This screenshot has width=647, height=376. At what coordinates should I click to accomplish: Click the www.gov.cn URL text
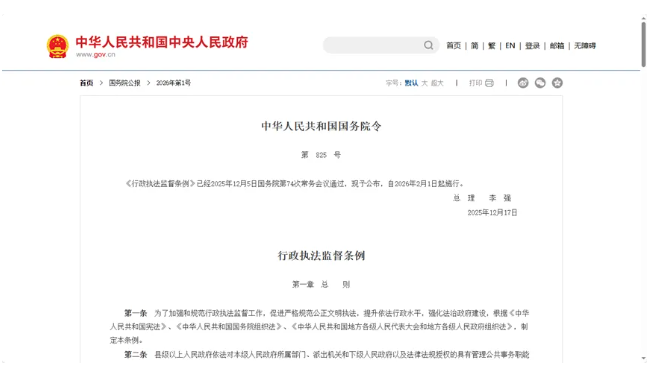[x=96, y=54]
